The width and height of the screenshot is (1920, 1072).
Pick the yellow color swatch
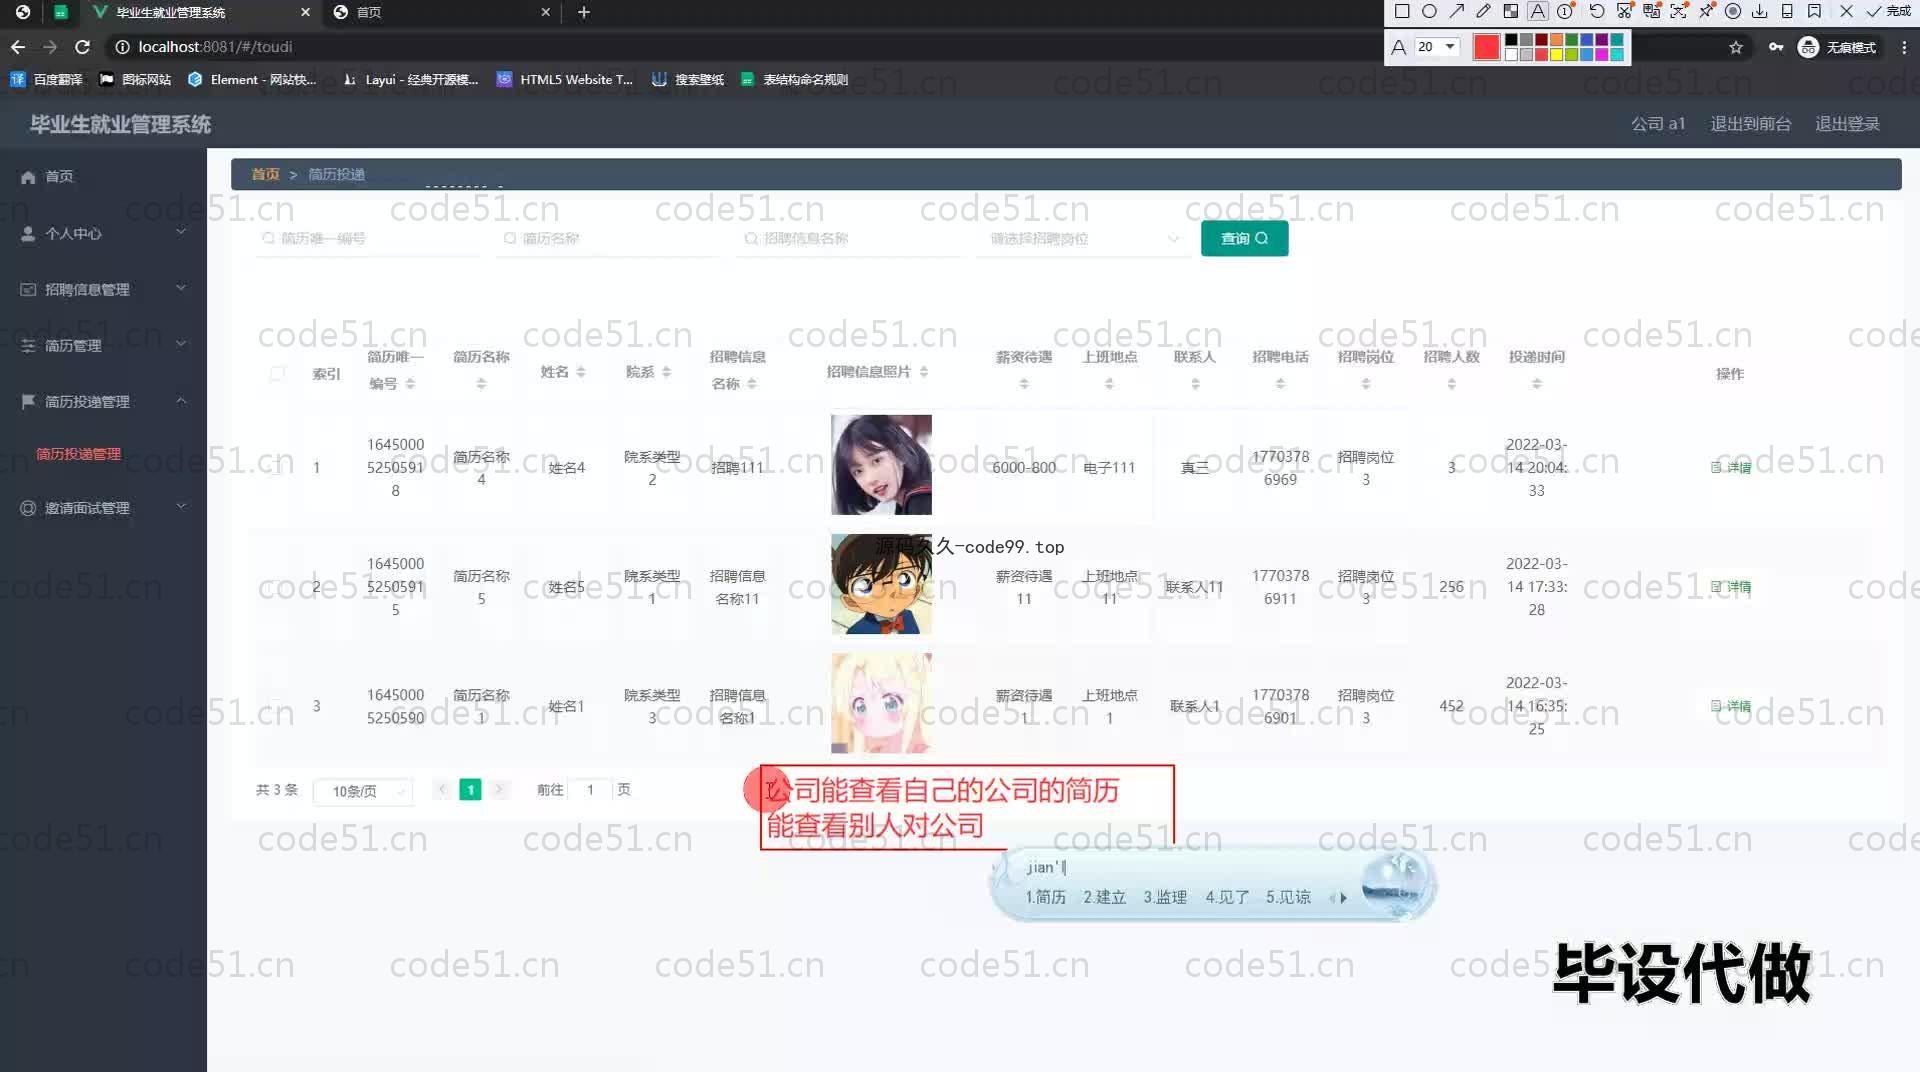click(x=1556, y=55)
